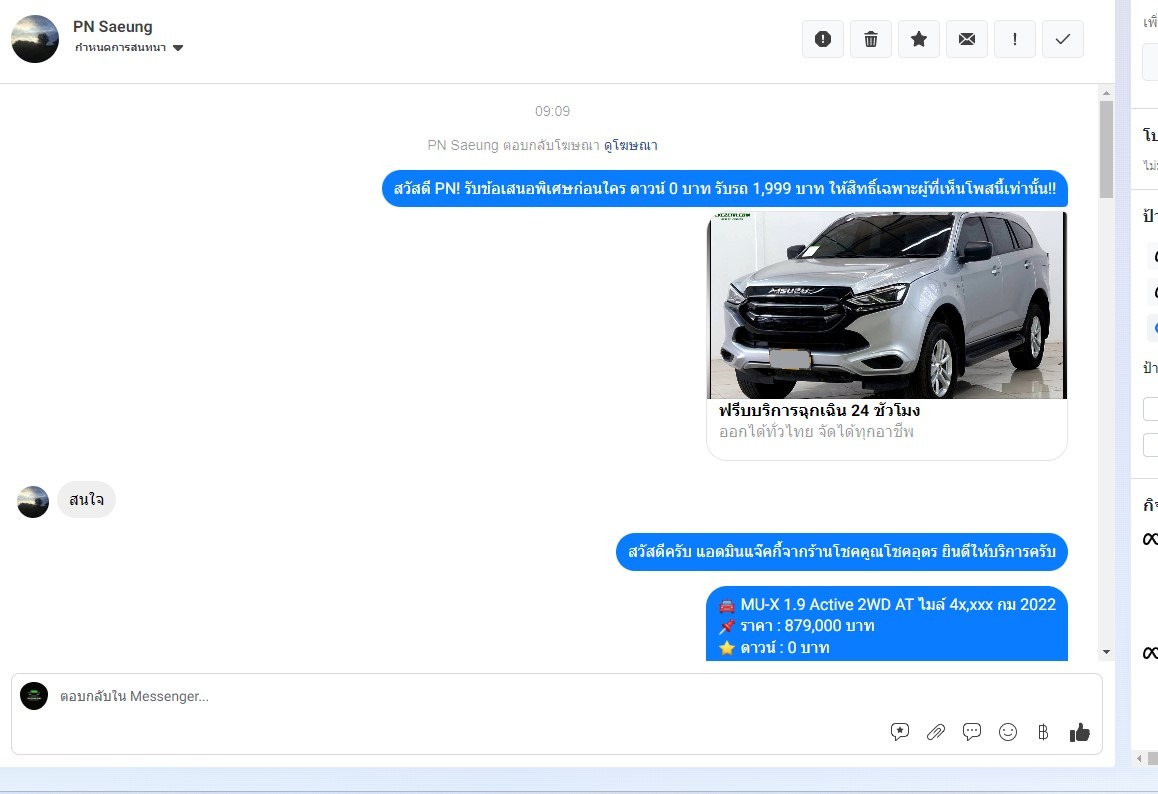Viewport: 1158px width, 794px height.
Task: Open the emoji picker smiley icon
Action: point(1008,732)
